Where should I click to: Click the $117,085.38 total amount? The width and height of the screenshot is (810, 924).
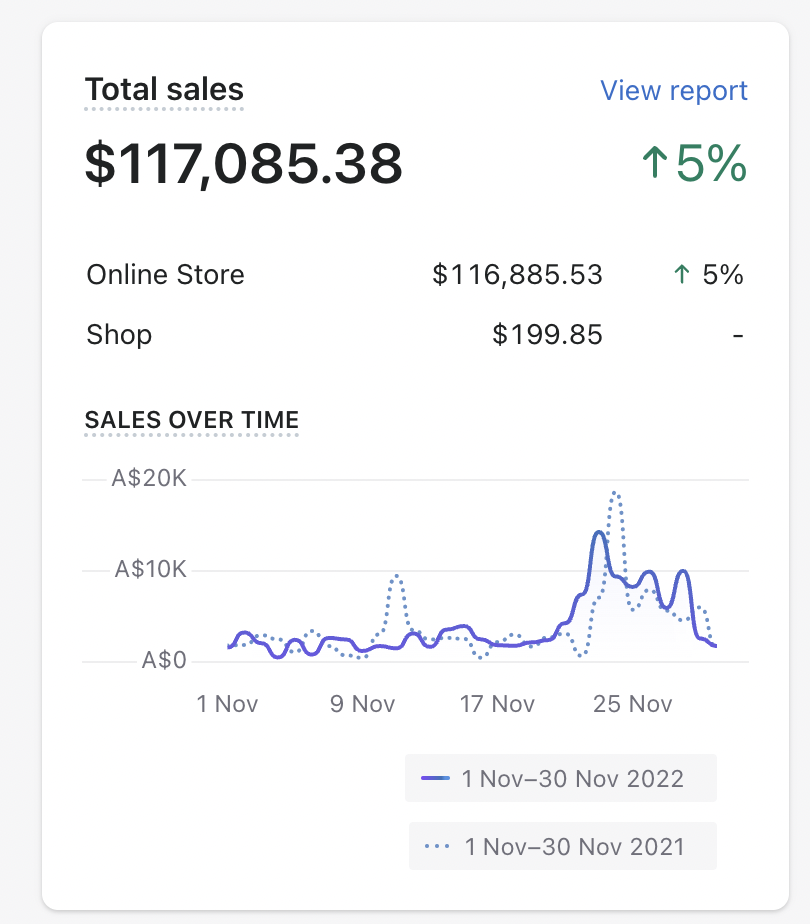[243, 164]
